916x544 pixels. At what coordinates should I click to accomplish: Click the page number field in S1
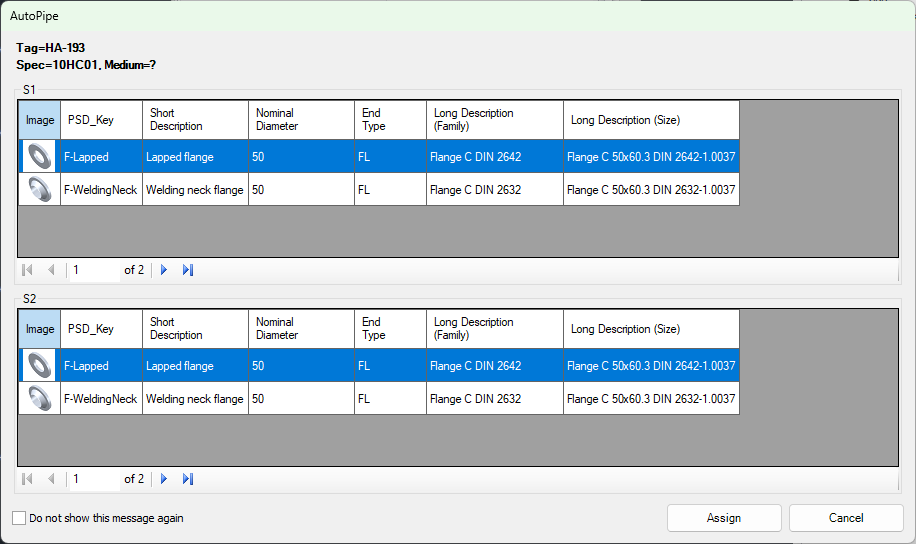click(x=93, y=270)
